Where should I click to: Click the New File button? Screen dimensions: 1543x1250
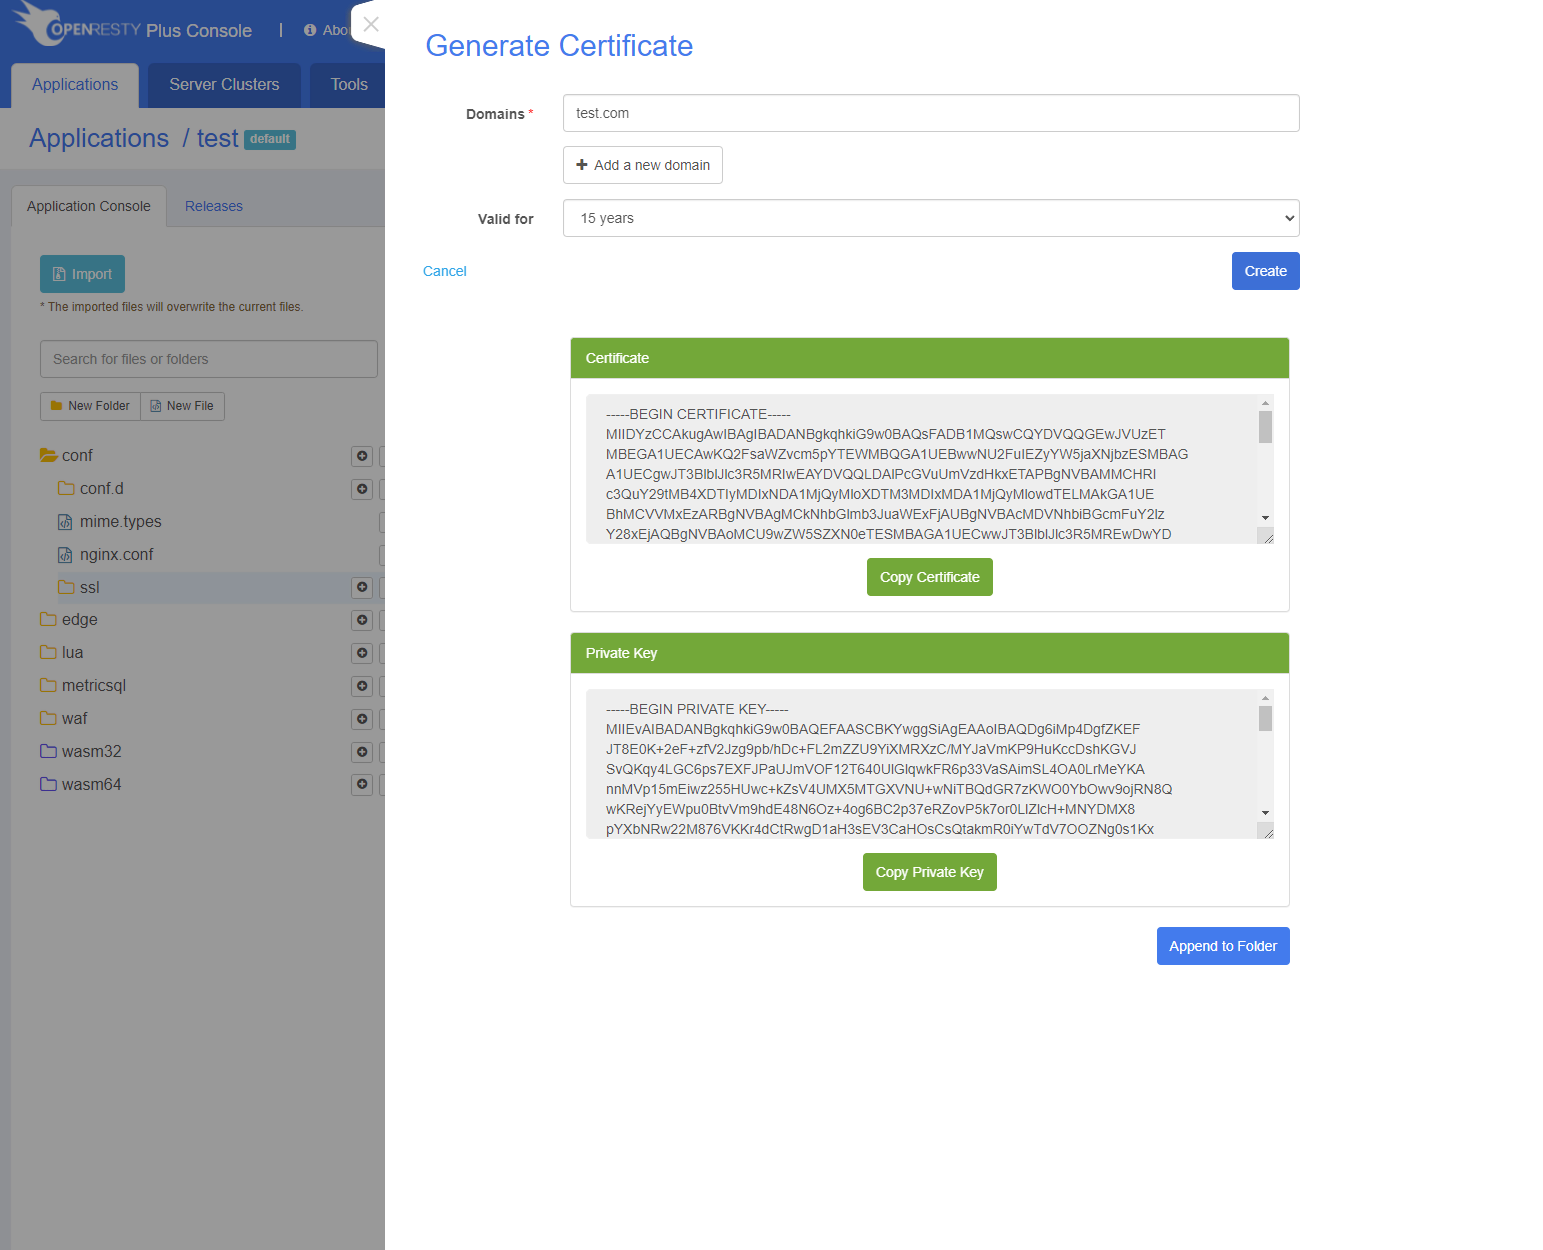182,406
